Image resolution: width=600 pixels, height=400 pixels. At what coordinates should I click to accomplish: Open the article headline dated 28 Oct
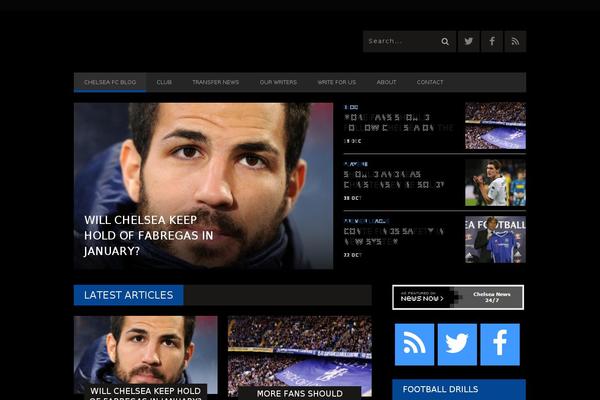pyautogui.click(x=394, y=180)
